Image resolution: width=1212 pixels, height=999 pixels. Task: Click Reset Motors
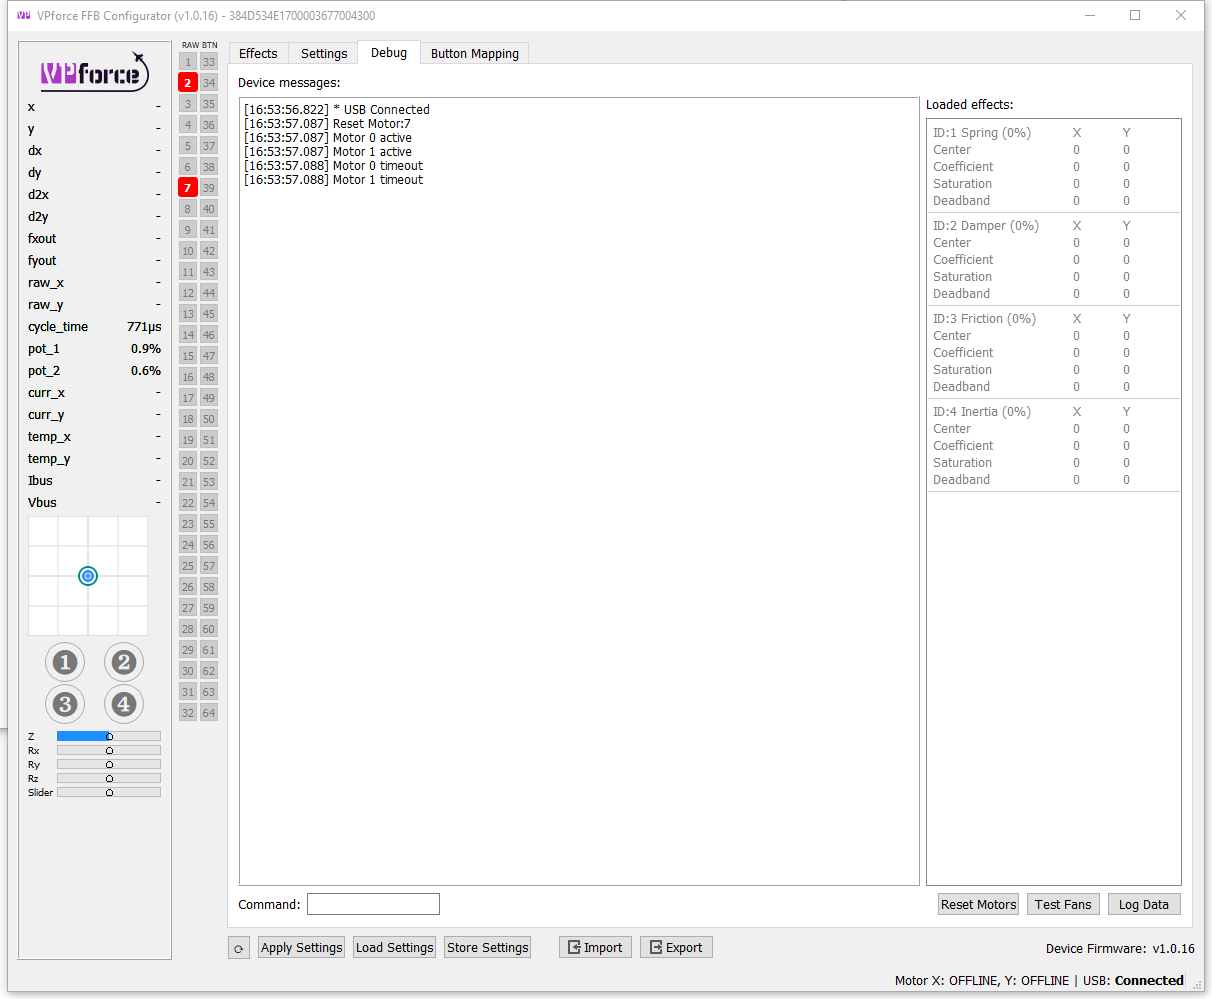[x=978, y=904]
